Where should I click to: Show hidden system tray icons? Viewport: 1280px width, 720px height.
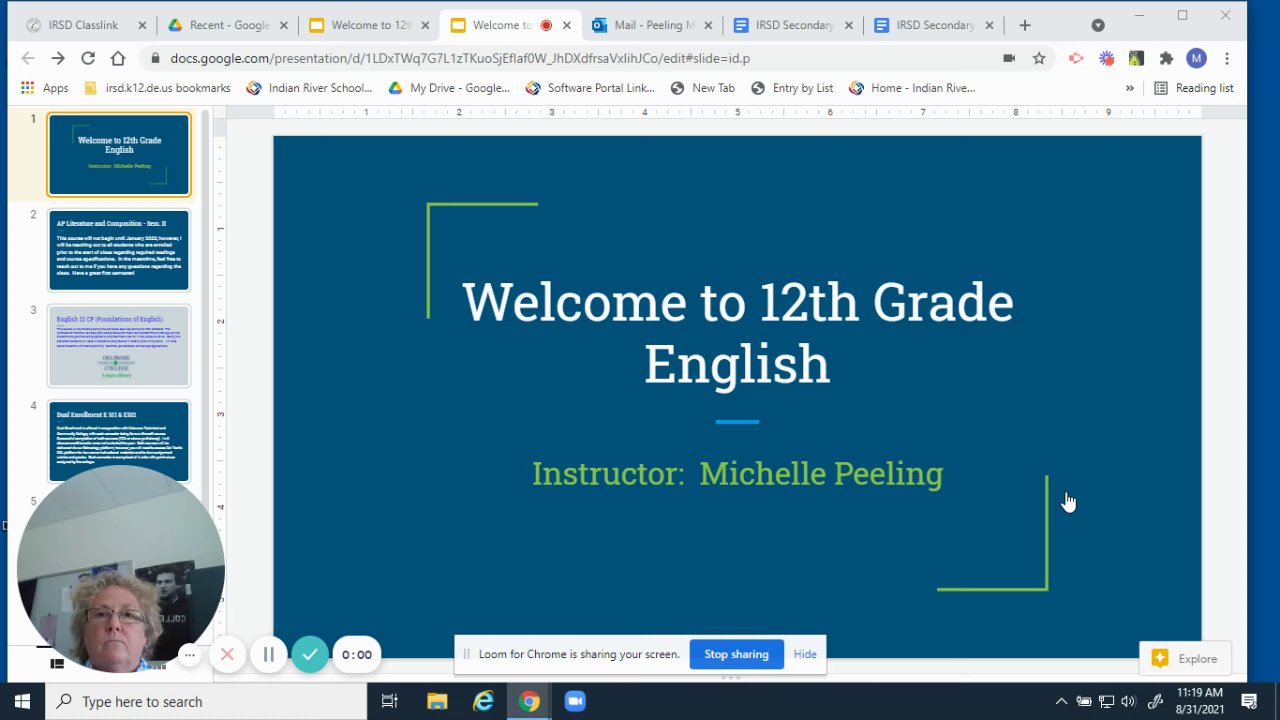(x=1061, y=701)
